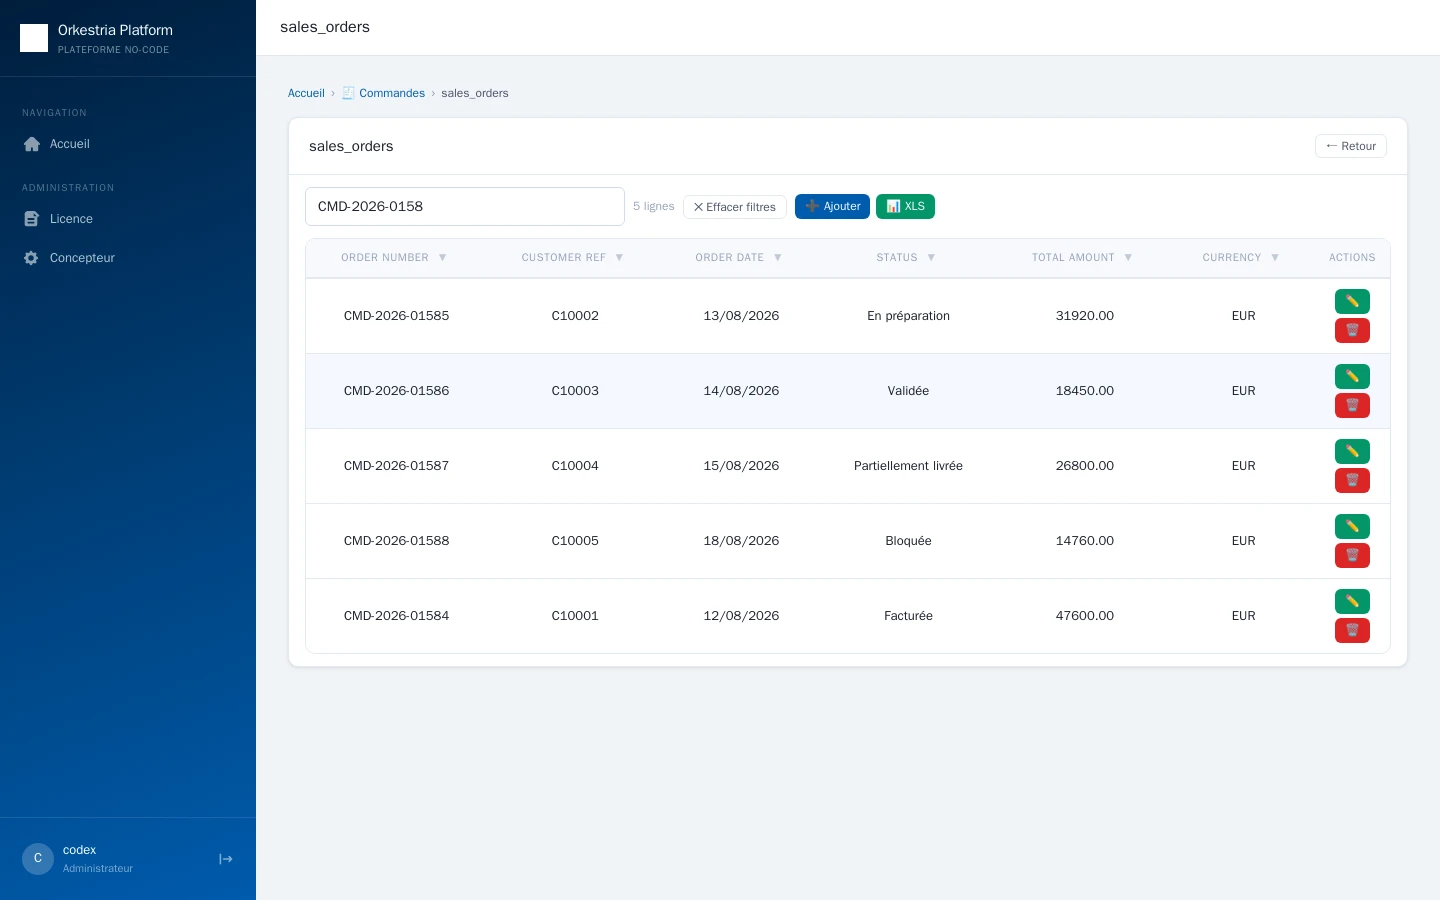
Task: Select the amount cell 47600.00
Action: point(1085,616)
